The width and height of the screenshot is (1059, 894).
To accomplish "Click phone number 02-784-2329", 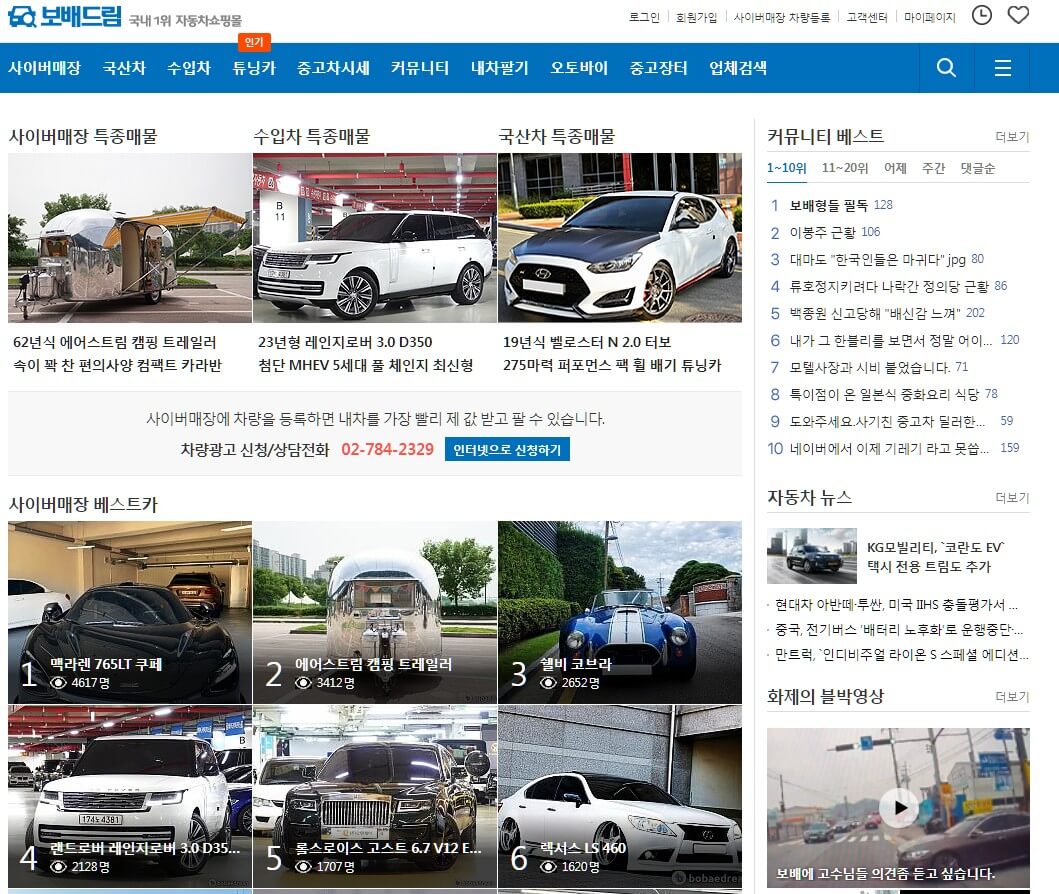I will [x=388, y=450].
